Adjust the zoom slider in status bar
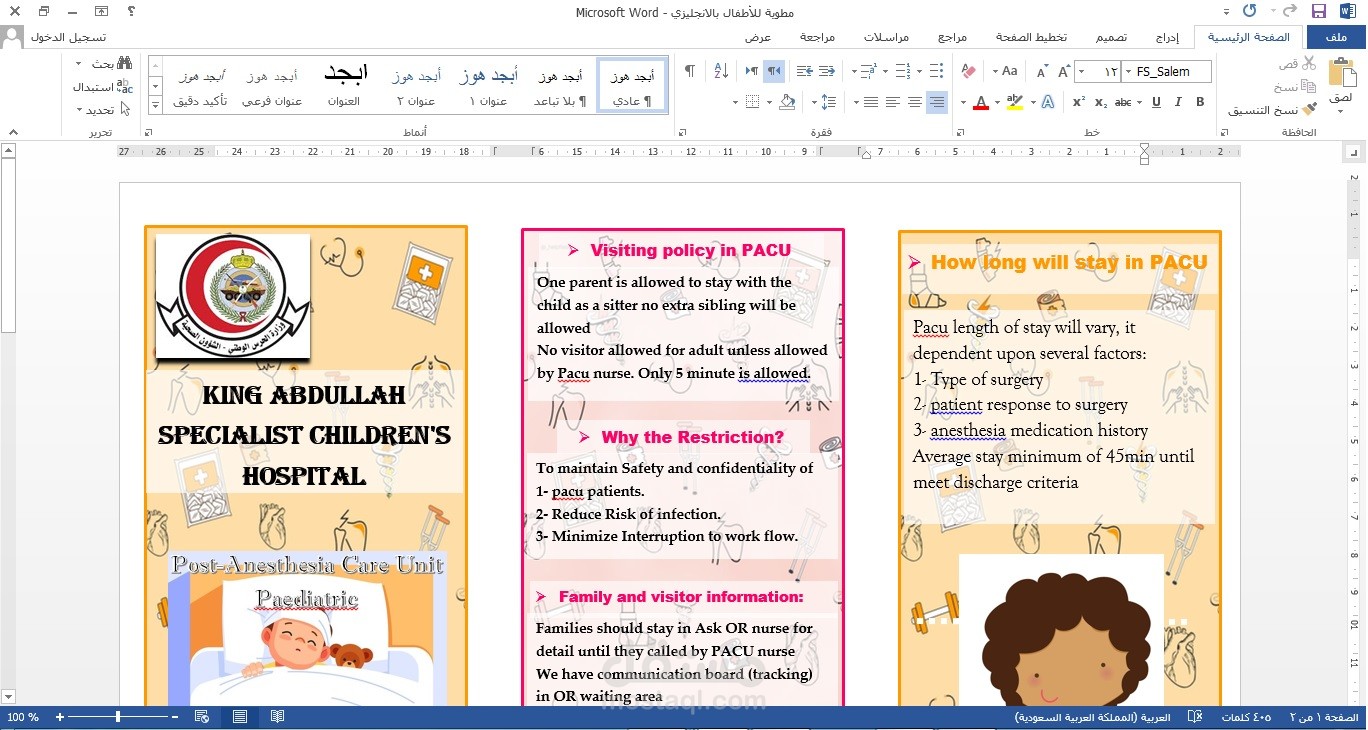This screenshot has width=1368, height=730. click(118, 717)
